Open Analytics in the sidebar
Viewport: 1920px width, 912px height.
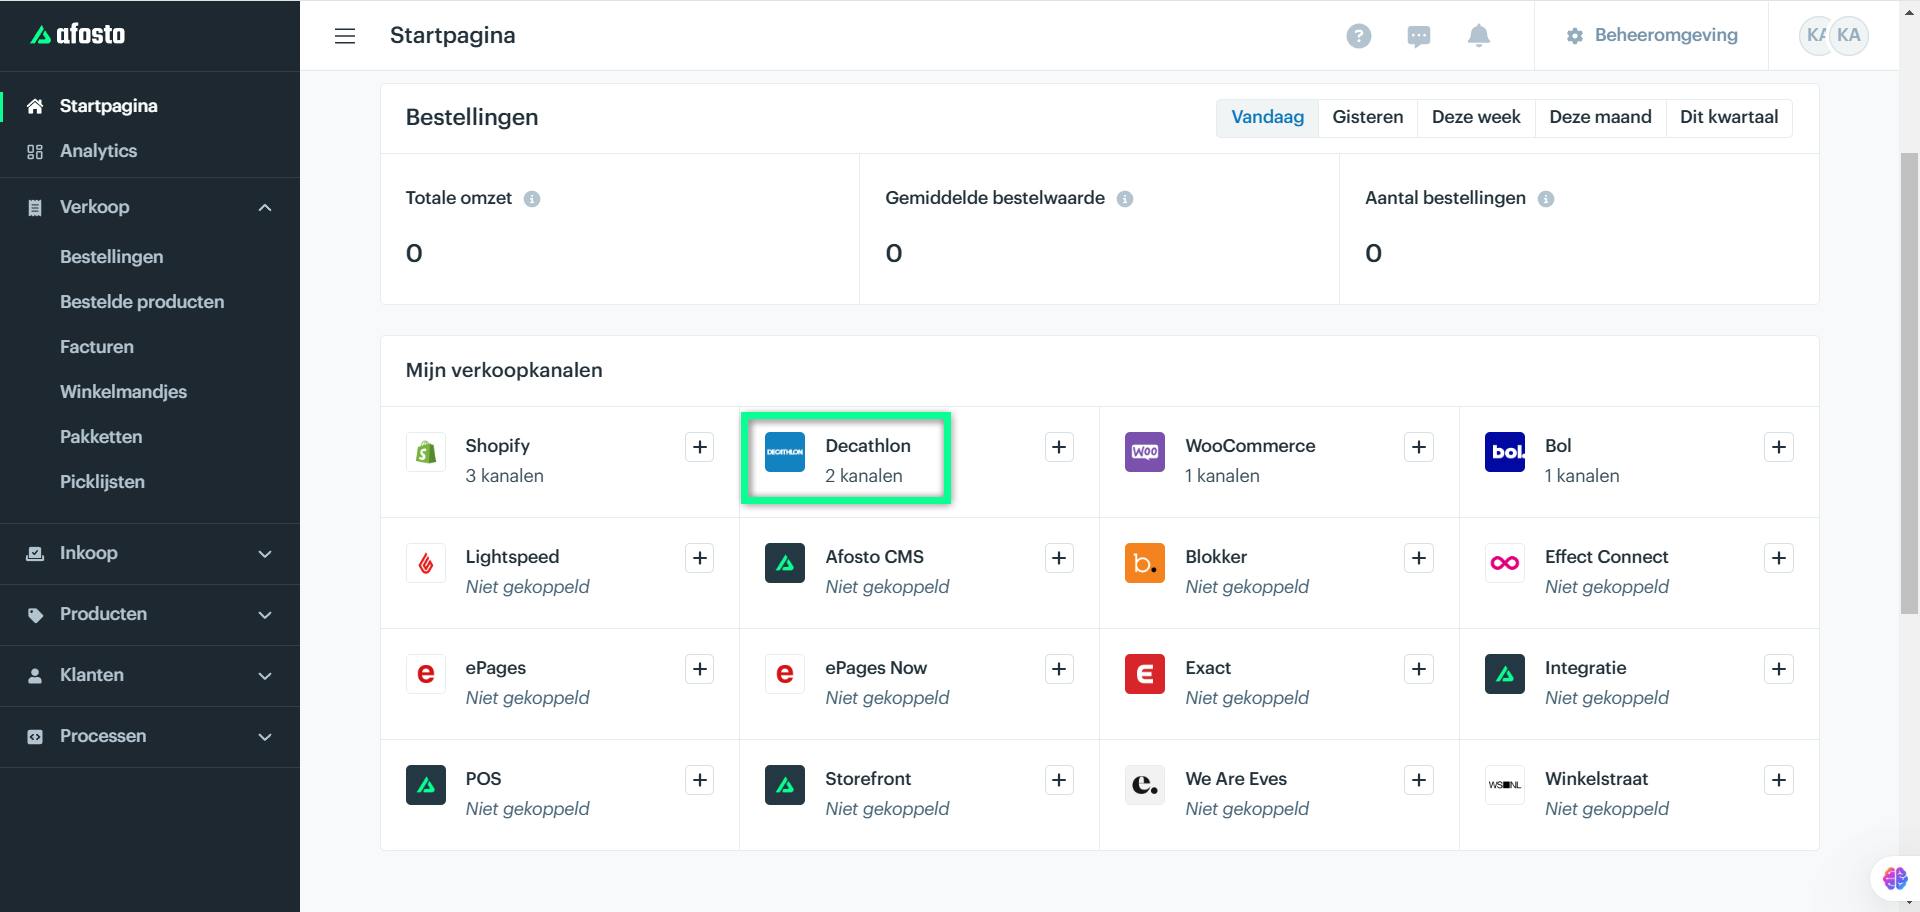pyautogui.click(x=98, y=151)
